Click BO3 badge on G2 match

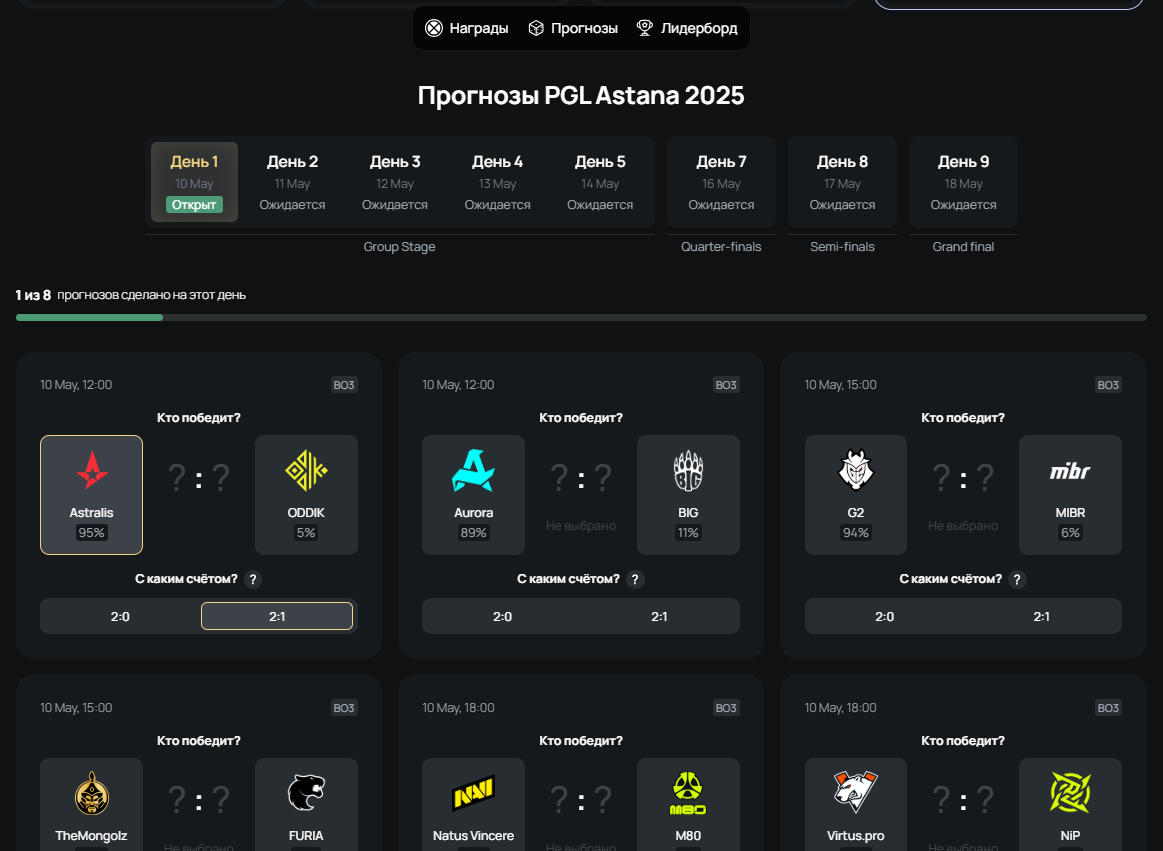click(1108, 385)
